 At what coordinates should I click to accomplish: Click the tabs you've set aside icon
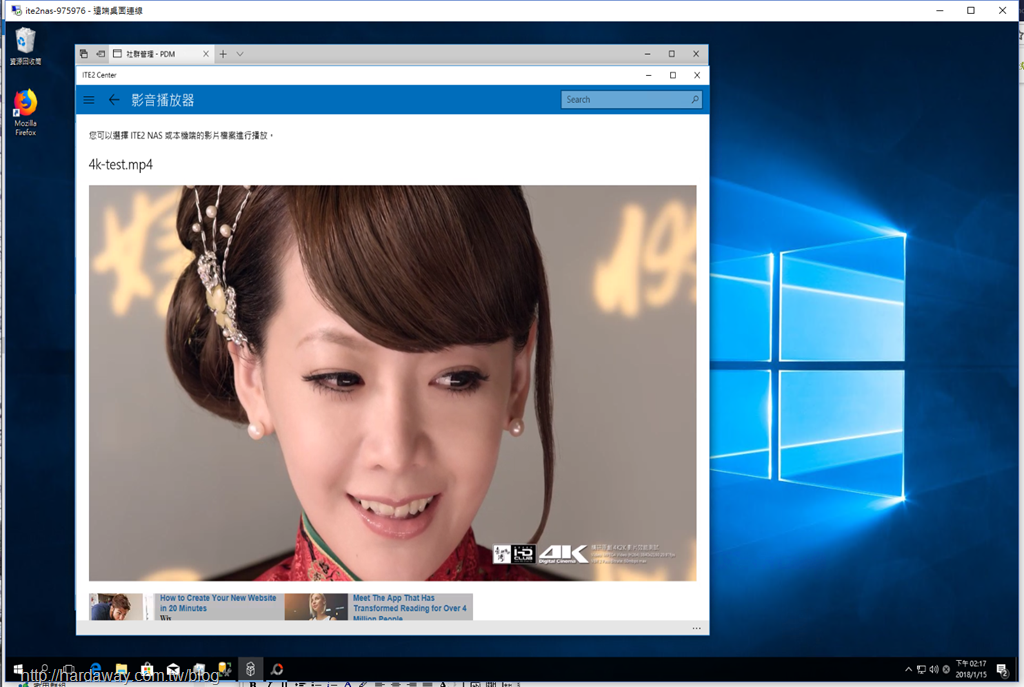84,54
